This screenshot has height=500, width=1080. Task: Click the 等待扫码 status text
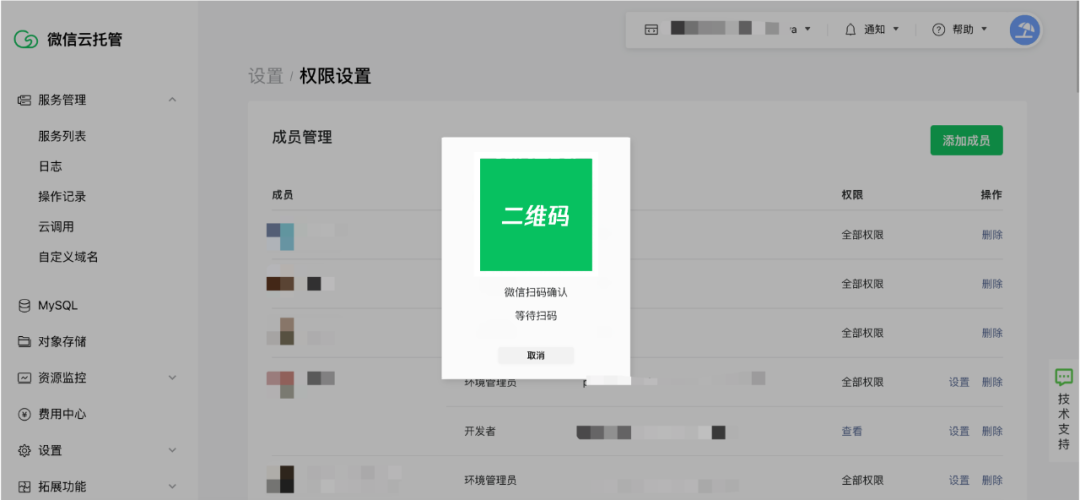[x=536, y=316]
